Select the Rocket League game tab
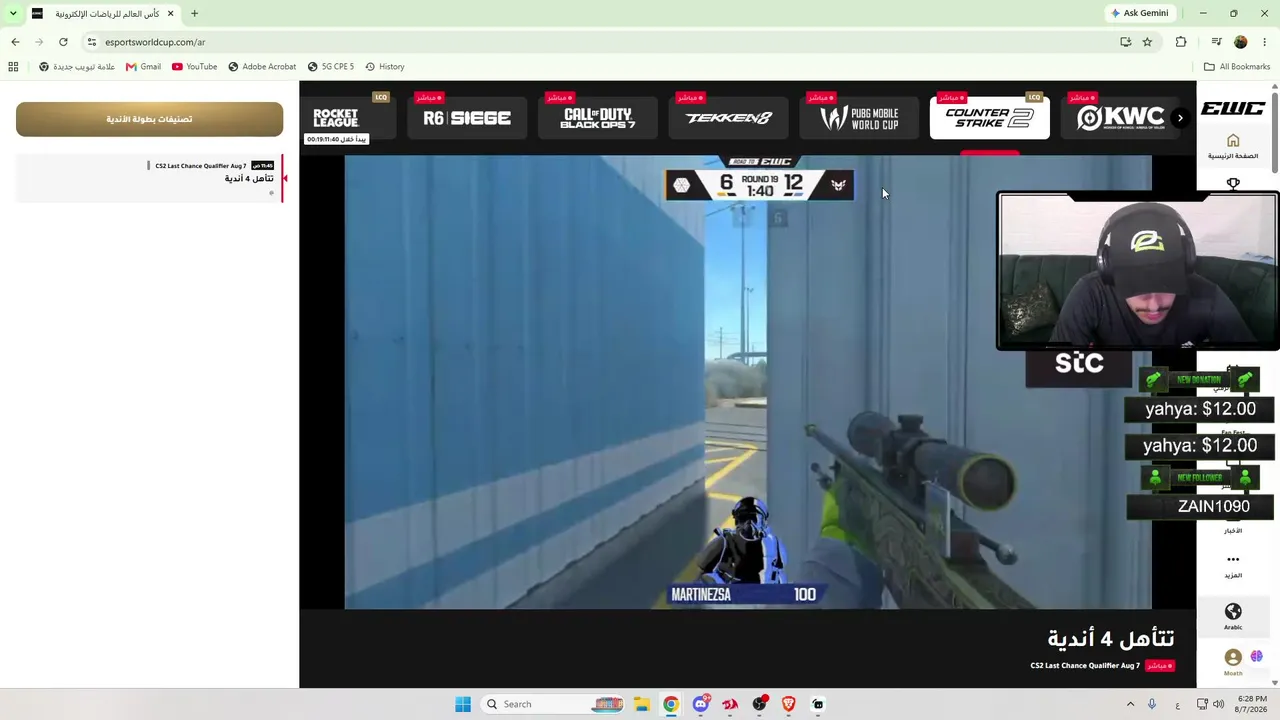The height and width of the screenshot is (720, 1280). [x=348, y=118]
